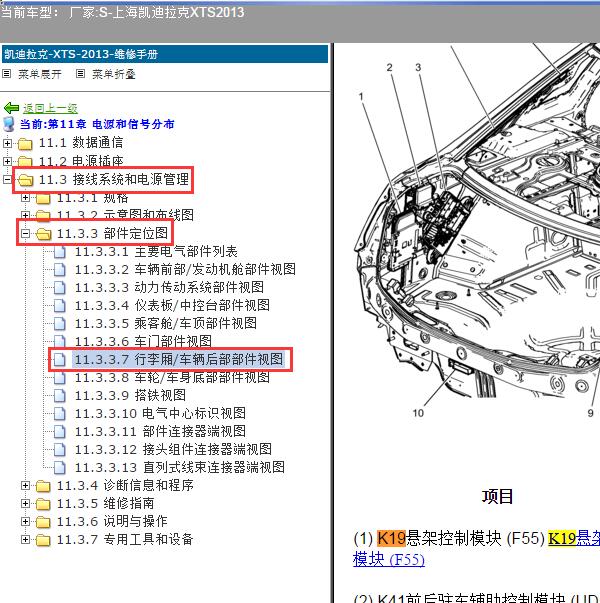
Task: Click the computer icon beside 当前:第11章
Action: (8, 124)
